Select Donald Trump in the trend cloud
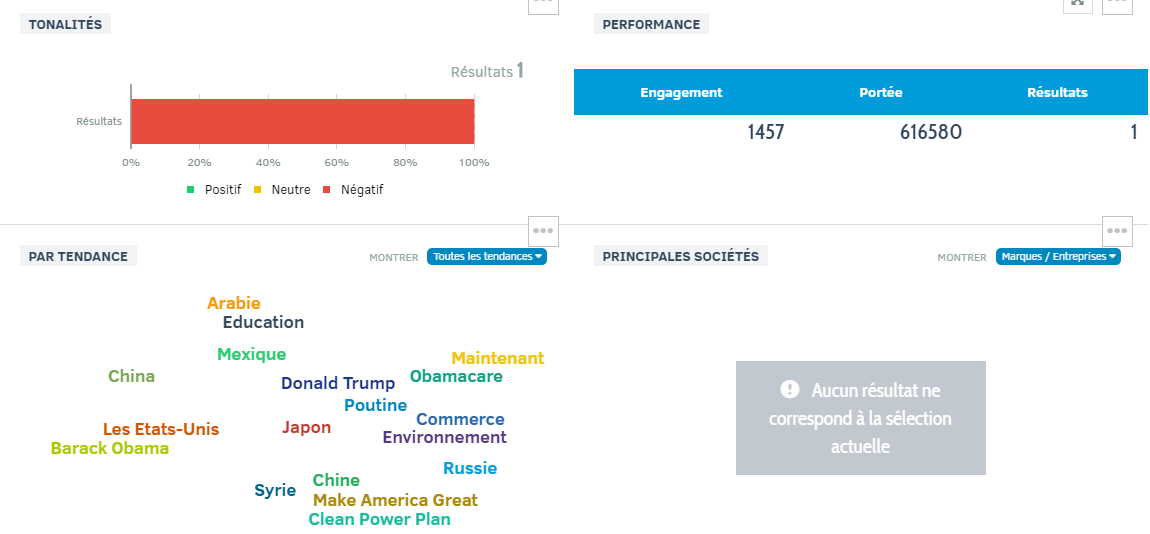Viewport: 1150px width, 534px height. click(x=338, y=383)
